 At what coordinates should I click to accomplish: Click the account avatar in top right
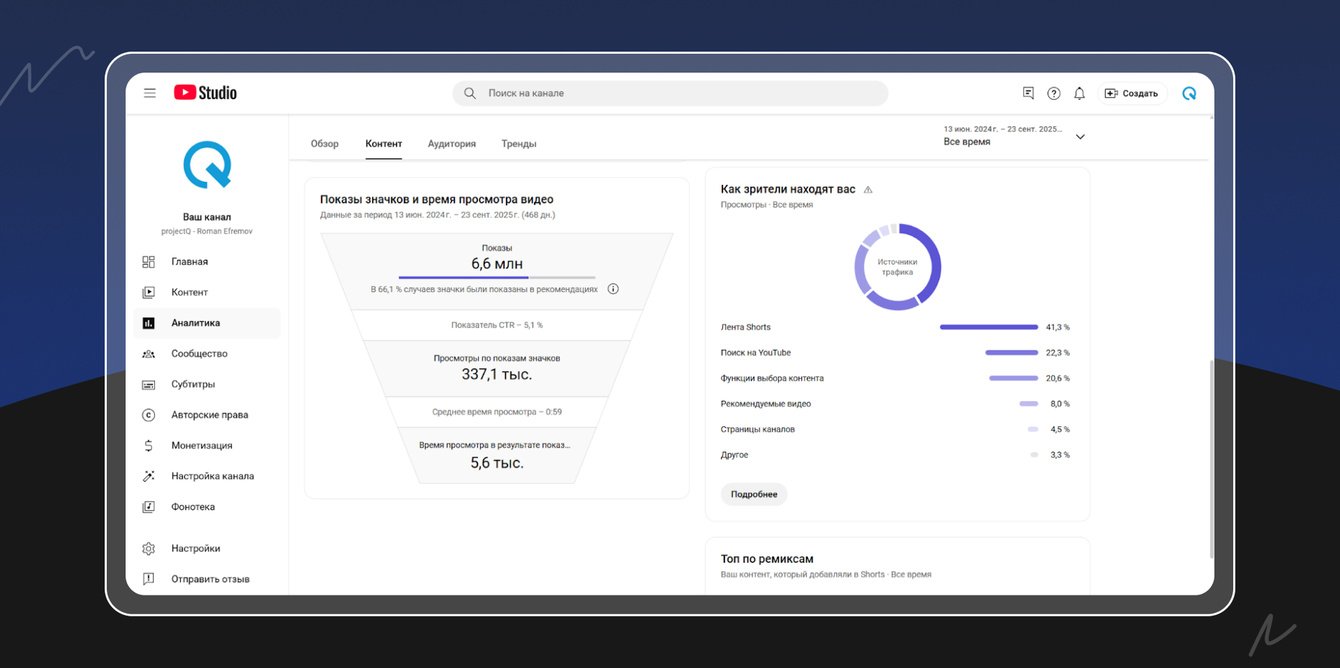click(1189, 93)
